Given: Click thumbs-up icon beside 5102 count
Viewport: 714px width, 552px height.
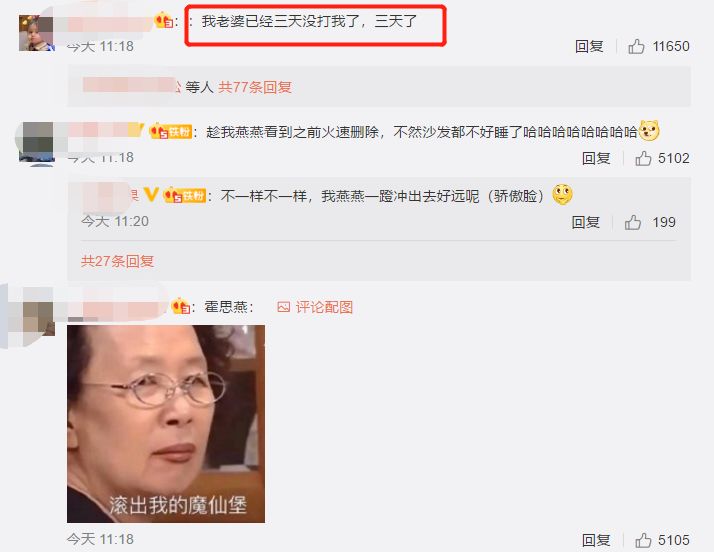Looking at the screenshot, I should [x=643, y=158].
